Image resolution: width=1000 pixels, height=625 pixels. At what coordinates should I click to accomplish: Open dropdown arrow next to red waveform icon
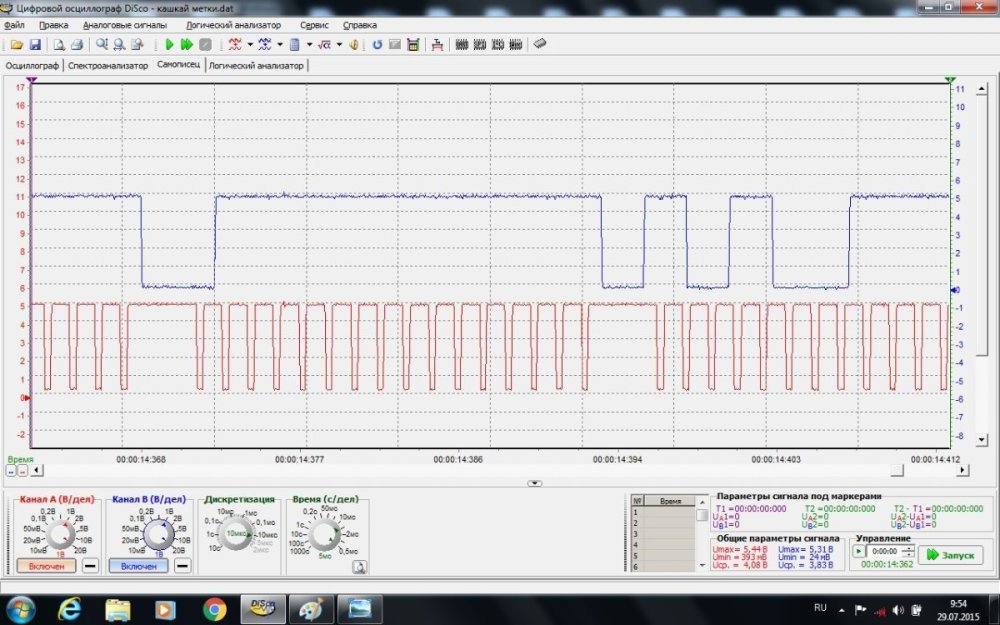click(x=249, y=45)
